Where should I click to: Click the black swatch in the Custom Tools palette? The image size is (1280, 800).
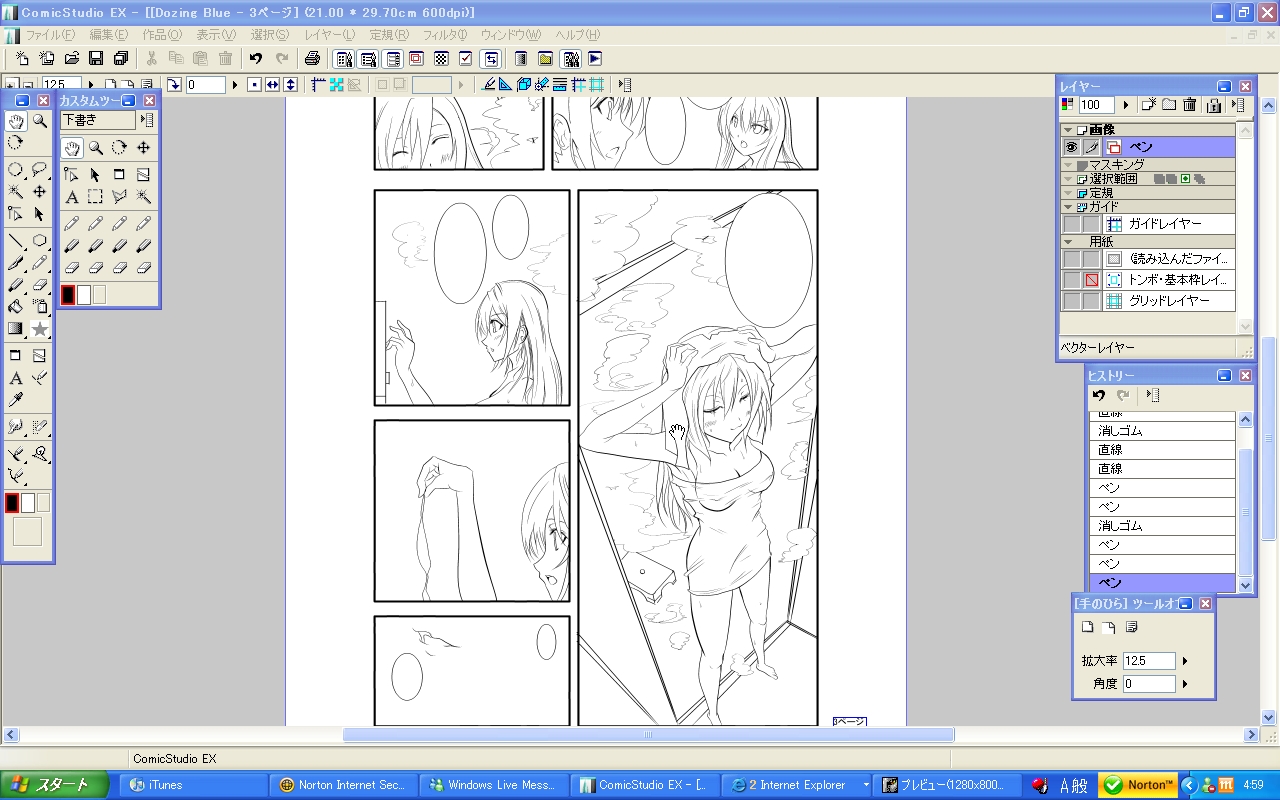click(68, 295)
